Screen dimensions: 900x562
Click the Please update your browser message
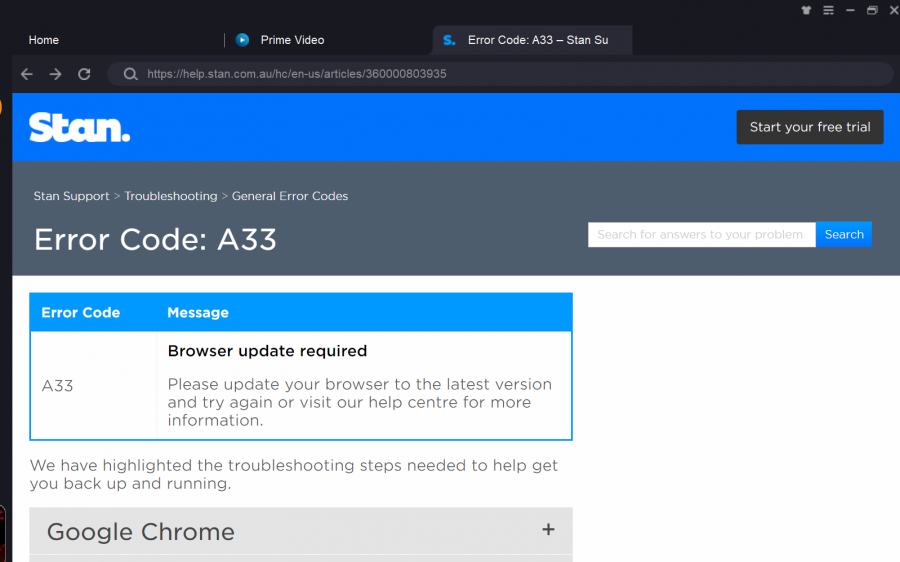(360, 402)
